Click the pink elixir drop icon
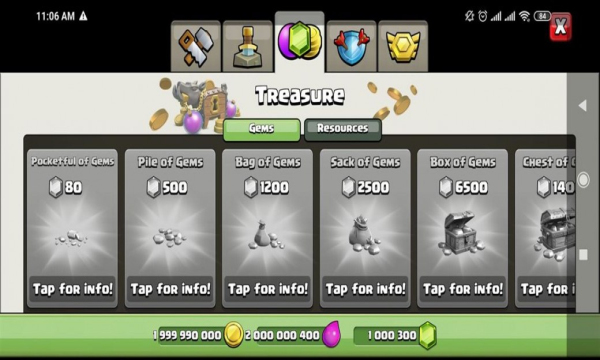 [331, 334]
